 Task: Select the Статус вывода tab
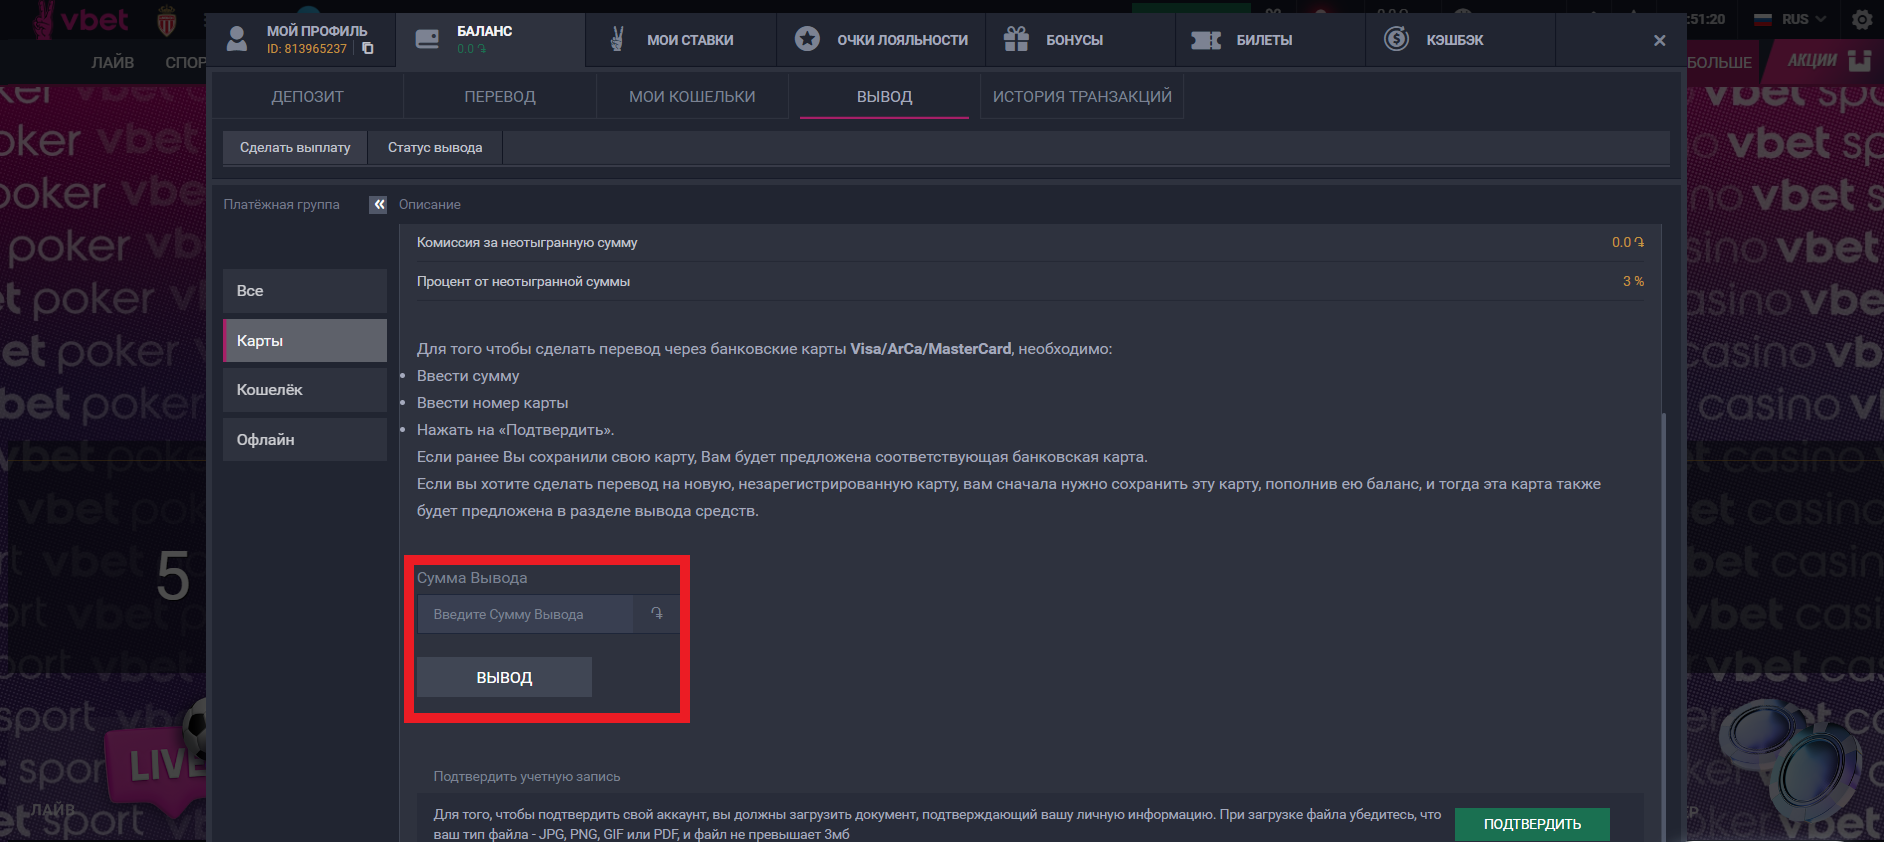coord(435,147)
